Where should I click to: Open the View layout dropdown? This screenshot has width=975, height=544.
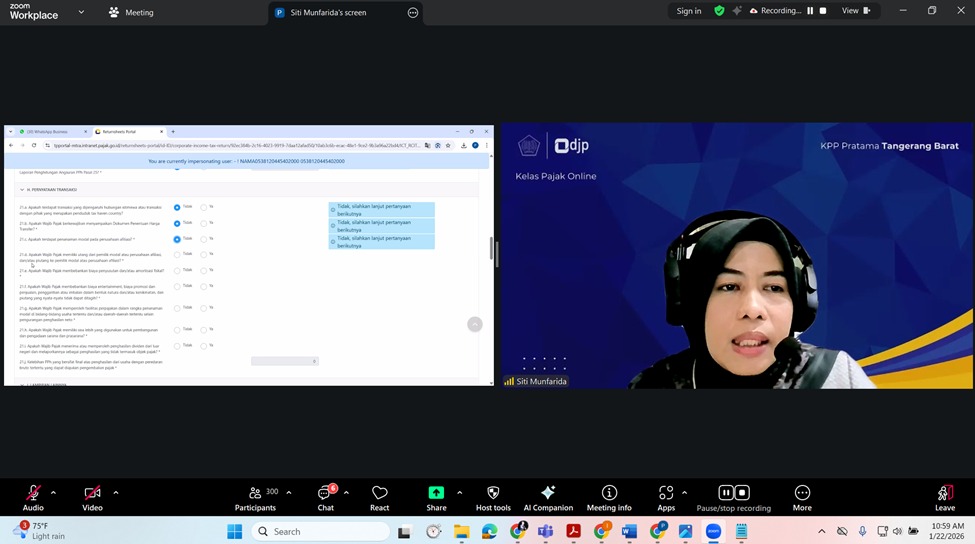(x=855, y=11)
